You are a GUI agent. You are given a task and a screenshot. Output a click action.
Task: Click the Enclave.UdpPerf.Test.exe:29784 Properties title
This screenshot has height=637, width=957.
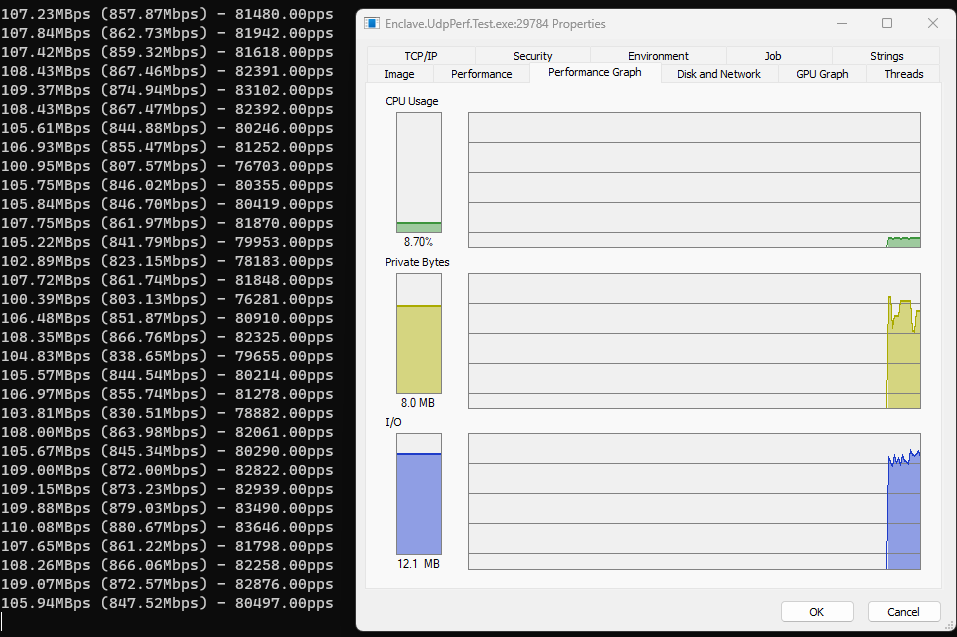(x=495, y=24)
